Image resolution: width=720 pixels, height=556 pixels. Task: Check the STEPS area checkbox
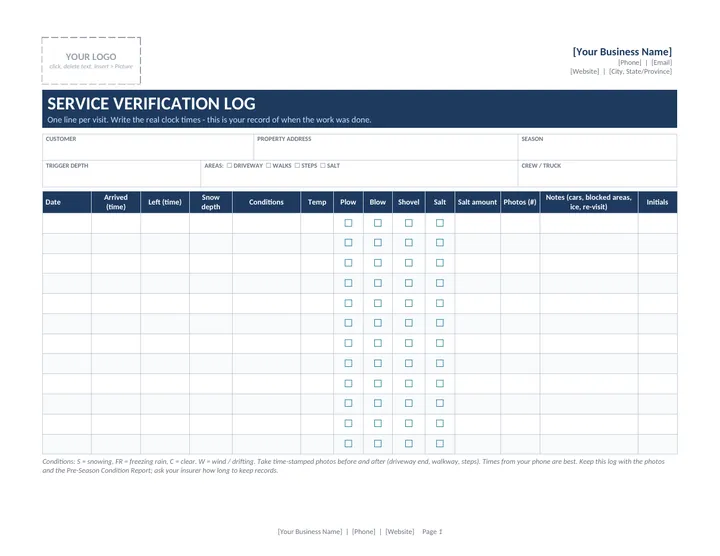[x=297, y=165]
